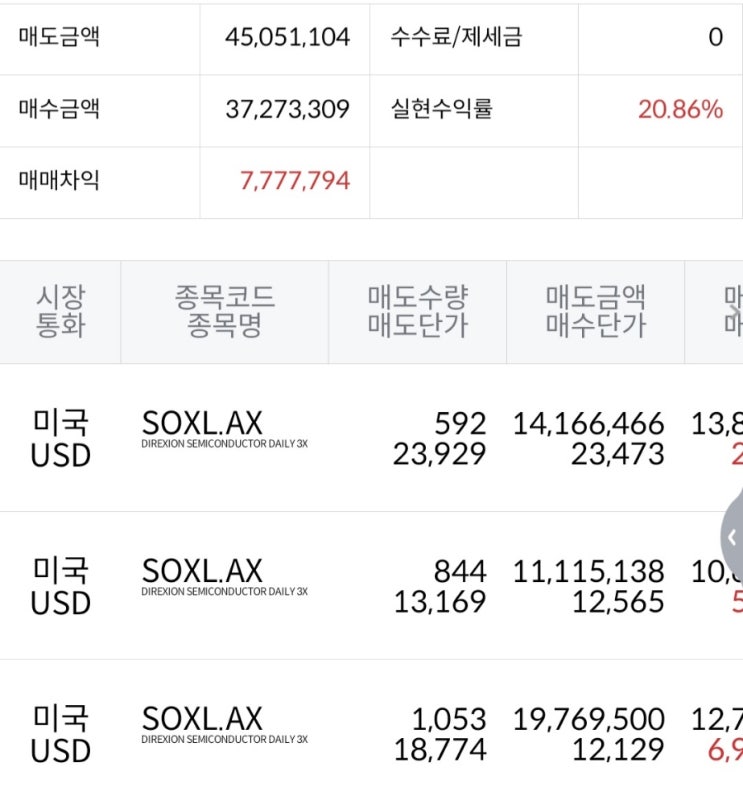Screen dimensions: 743x800
Task: Sort by the 종목코드/종목명 column header
Action: (x=224, y=310)
